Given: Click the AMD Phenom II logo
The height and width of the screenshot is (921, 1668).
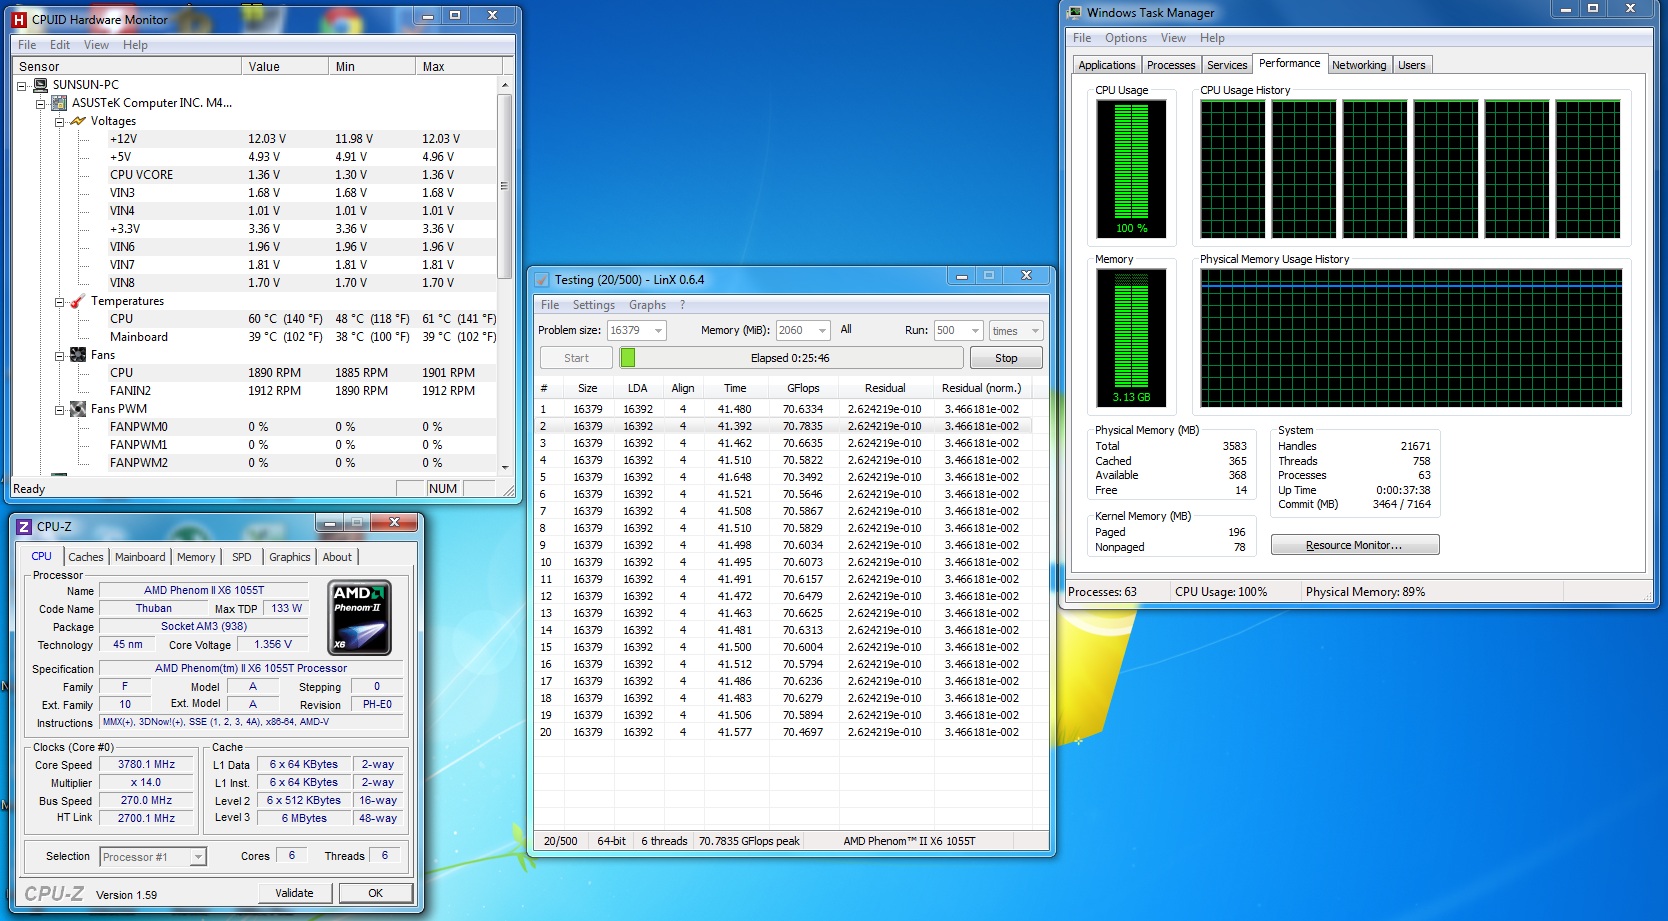Looking at the screenshot, I should (x=359, y=618).
